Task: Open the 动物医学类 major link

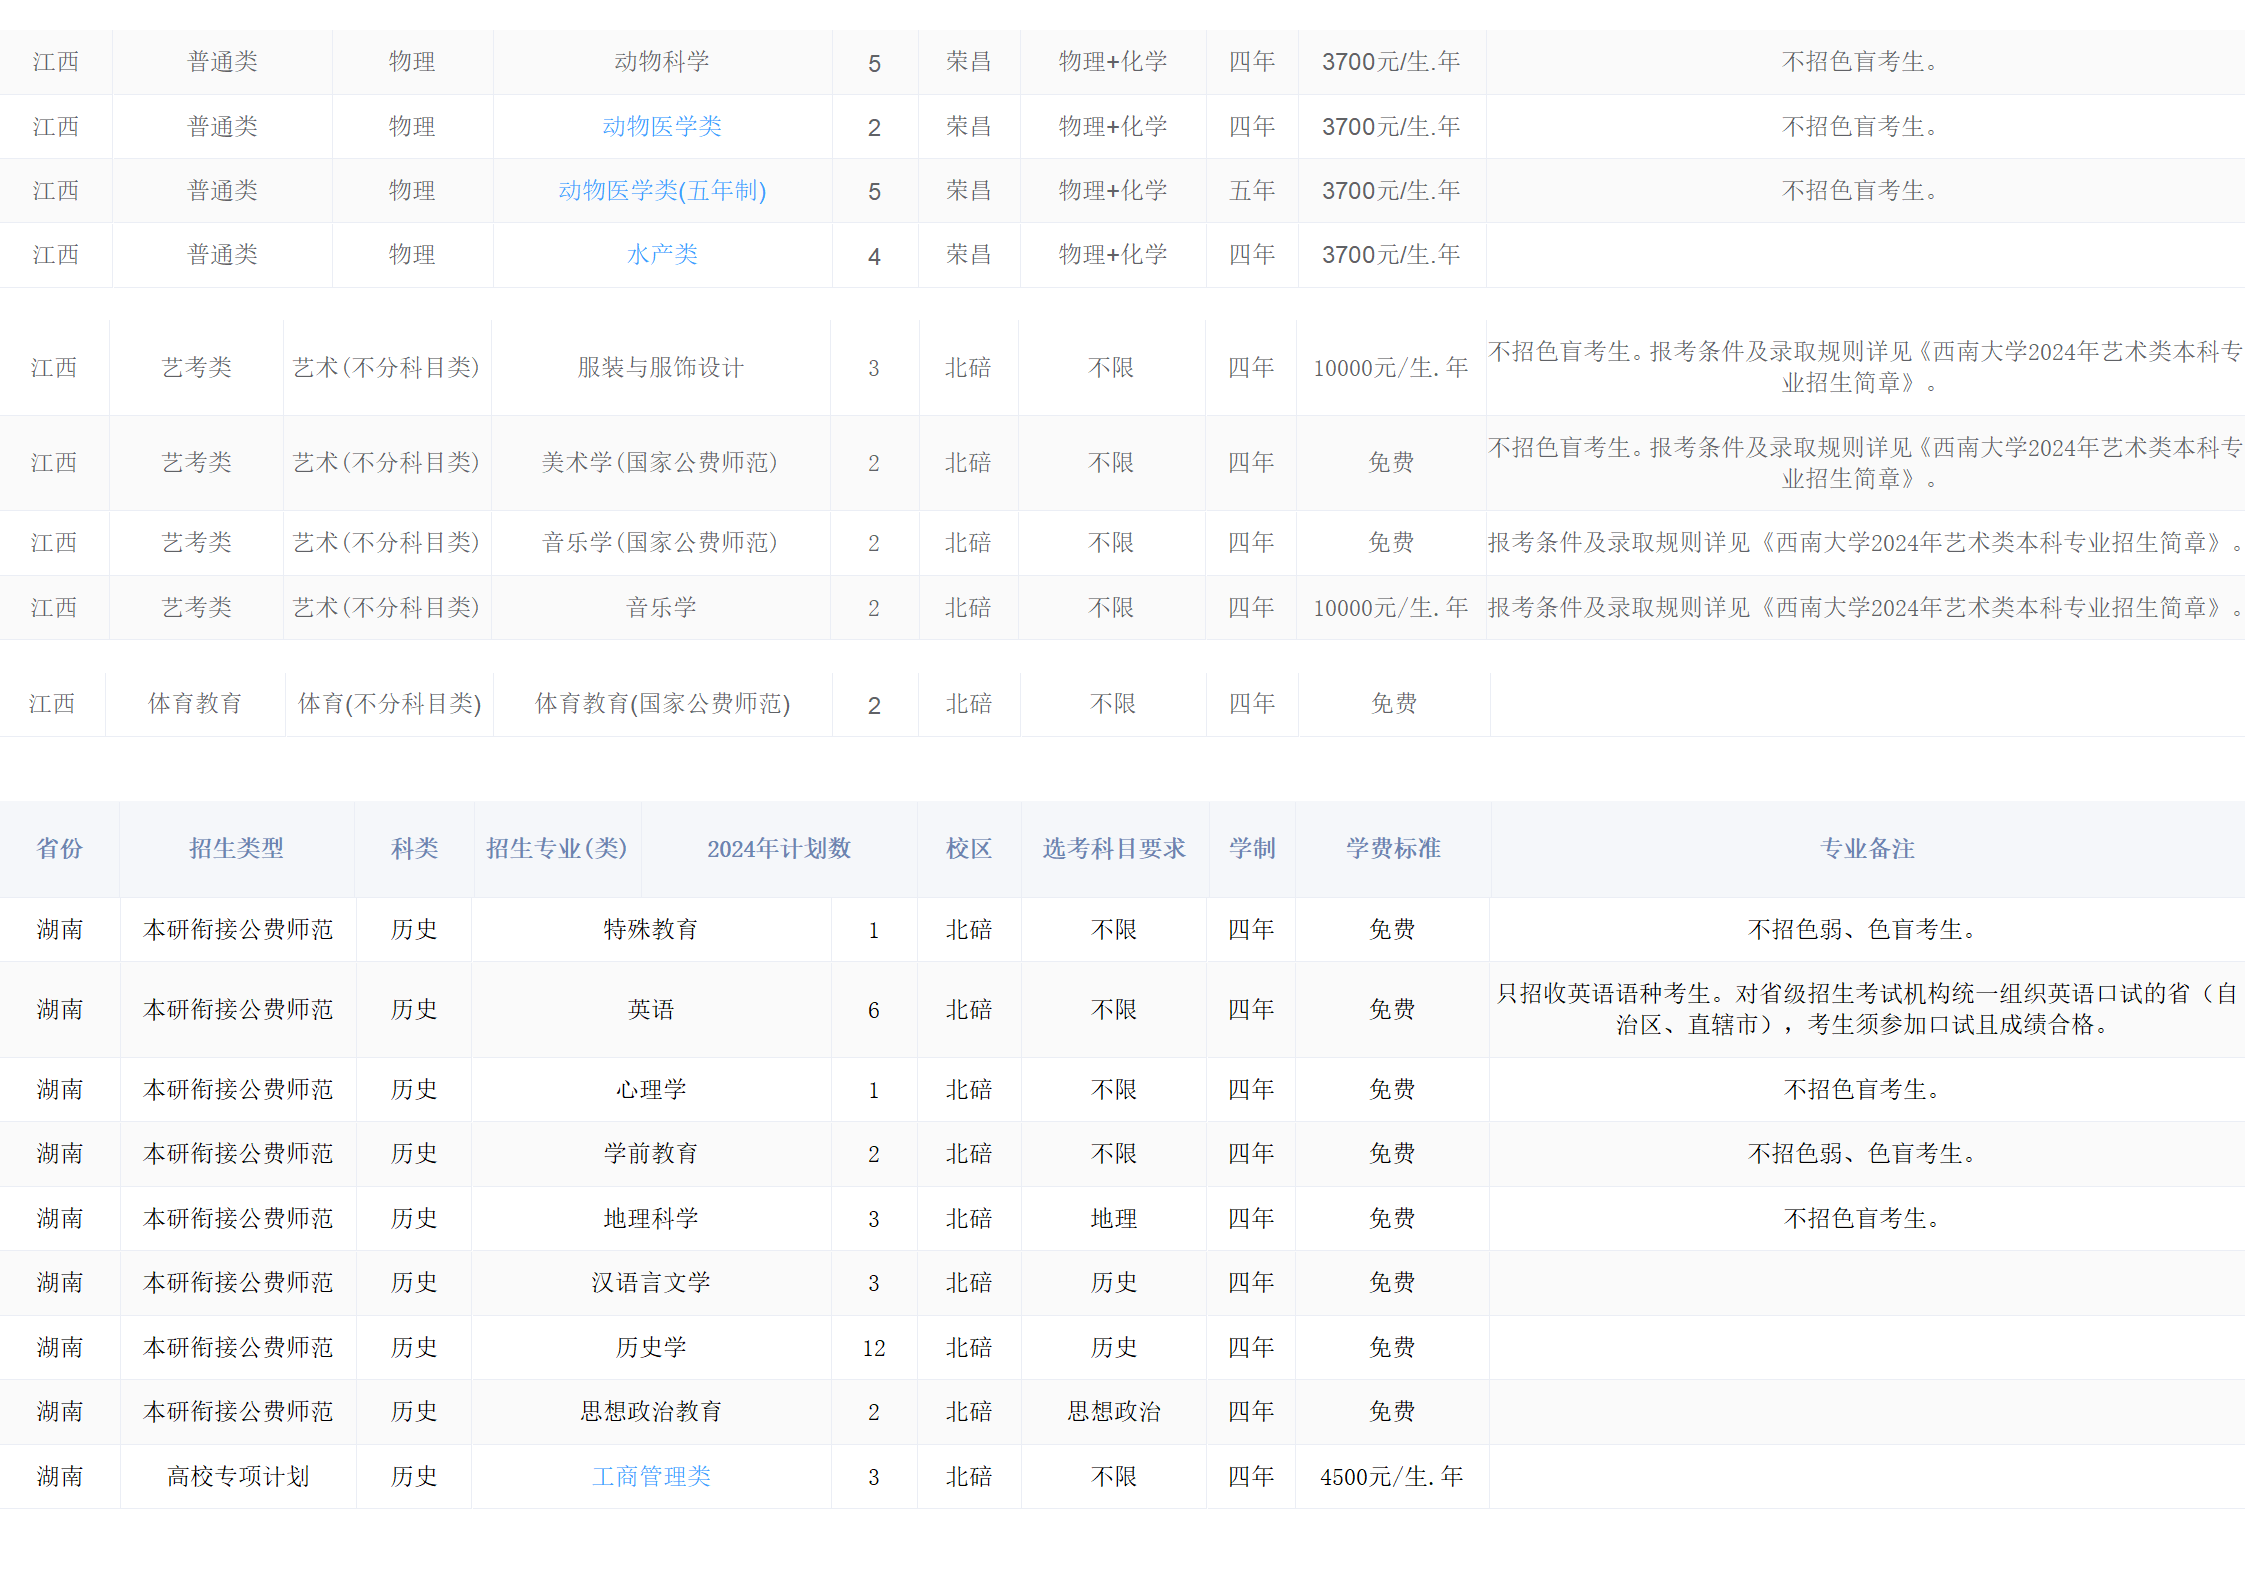Action: click(661, 127)
